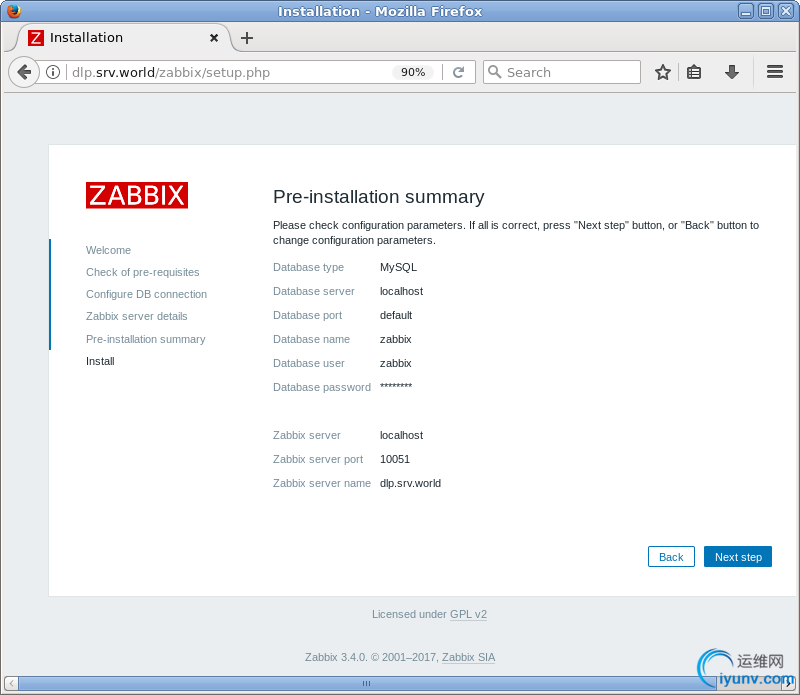Close the Installation tab
The image size is (800, 695).
(214, 38)
